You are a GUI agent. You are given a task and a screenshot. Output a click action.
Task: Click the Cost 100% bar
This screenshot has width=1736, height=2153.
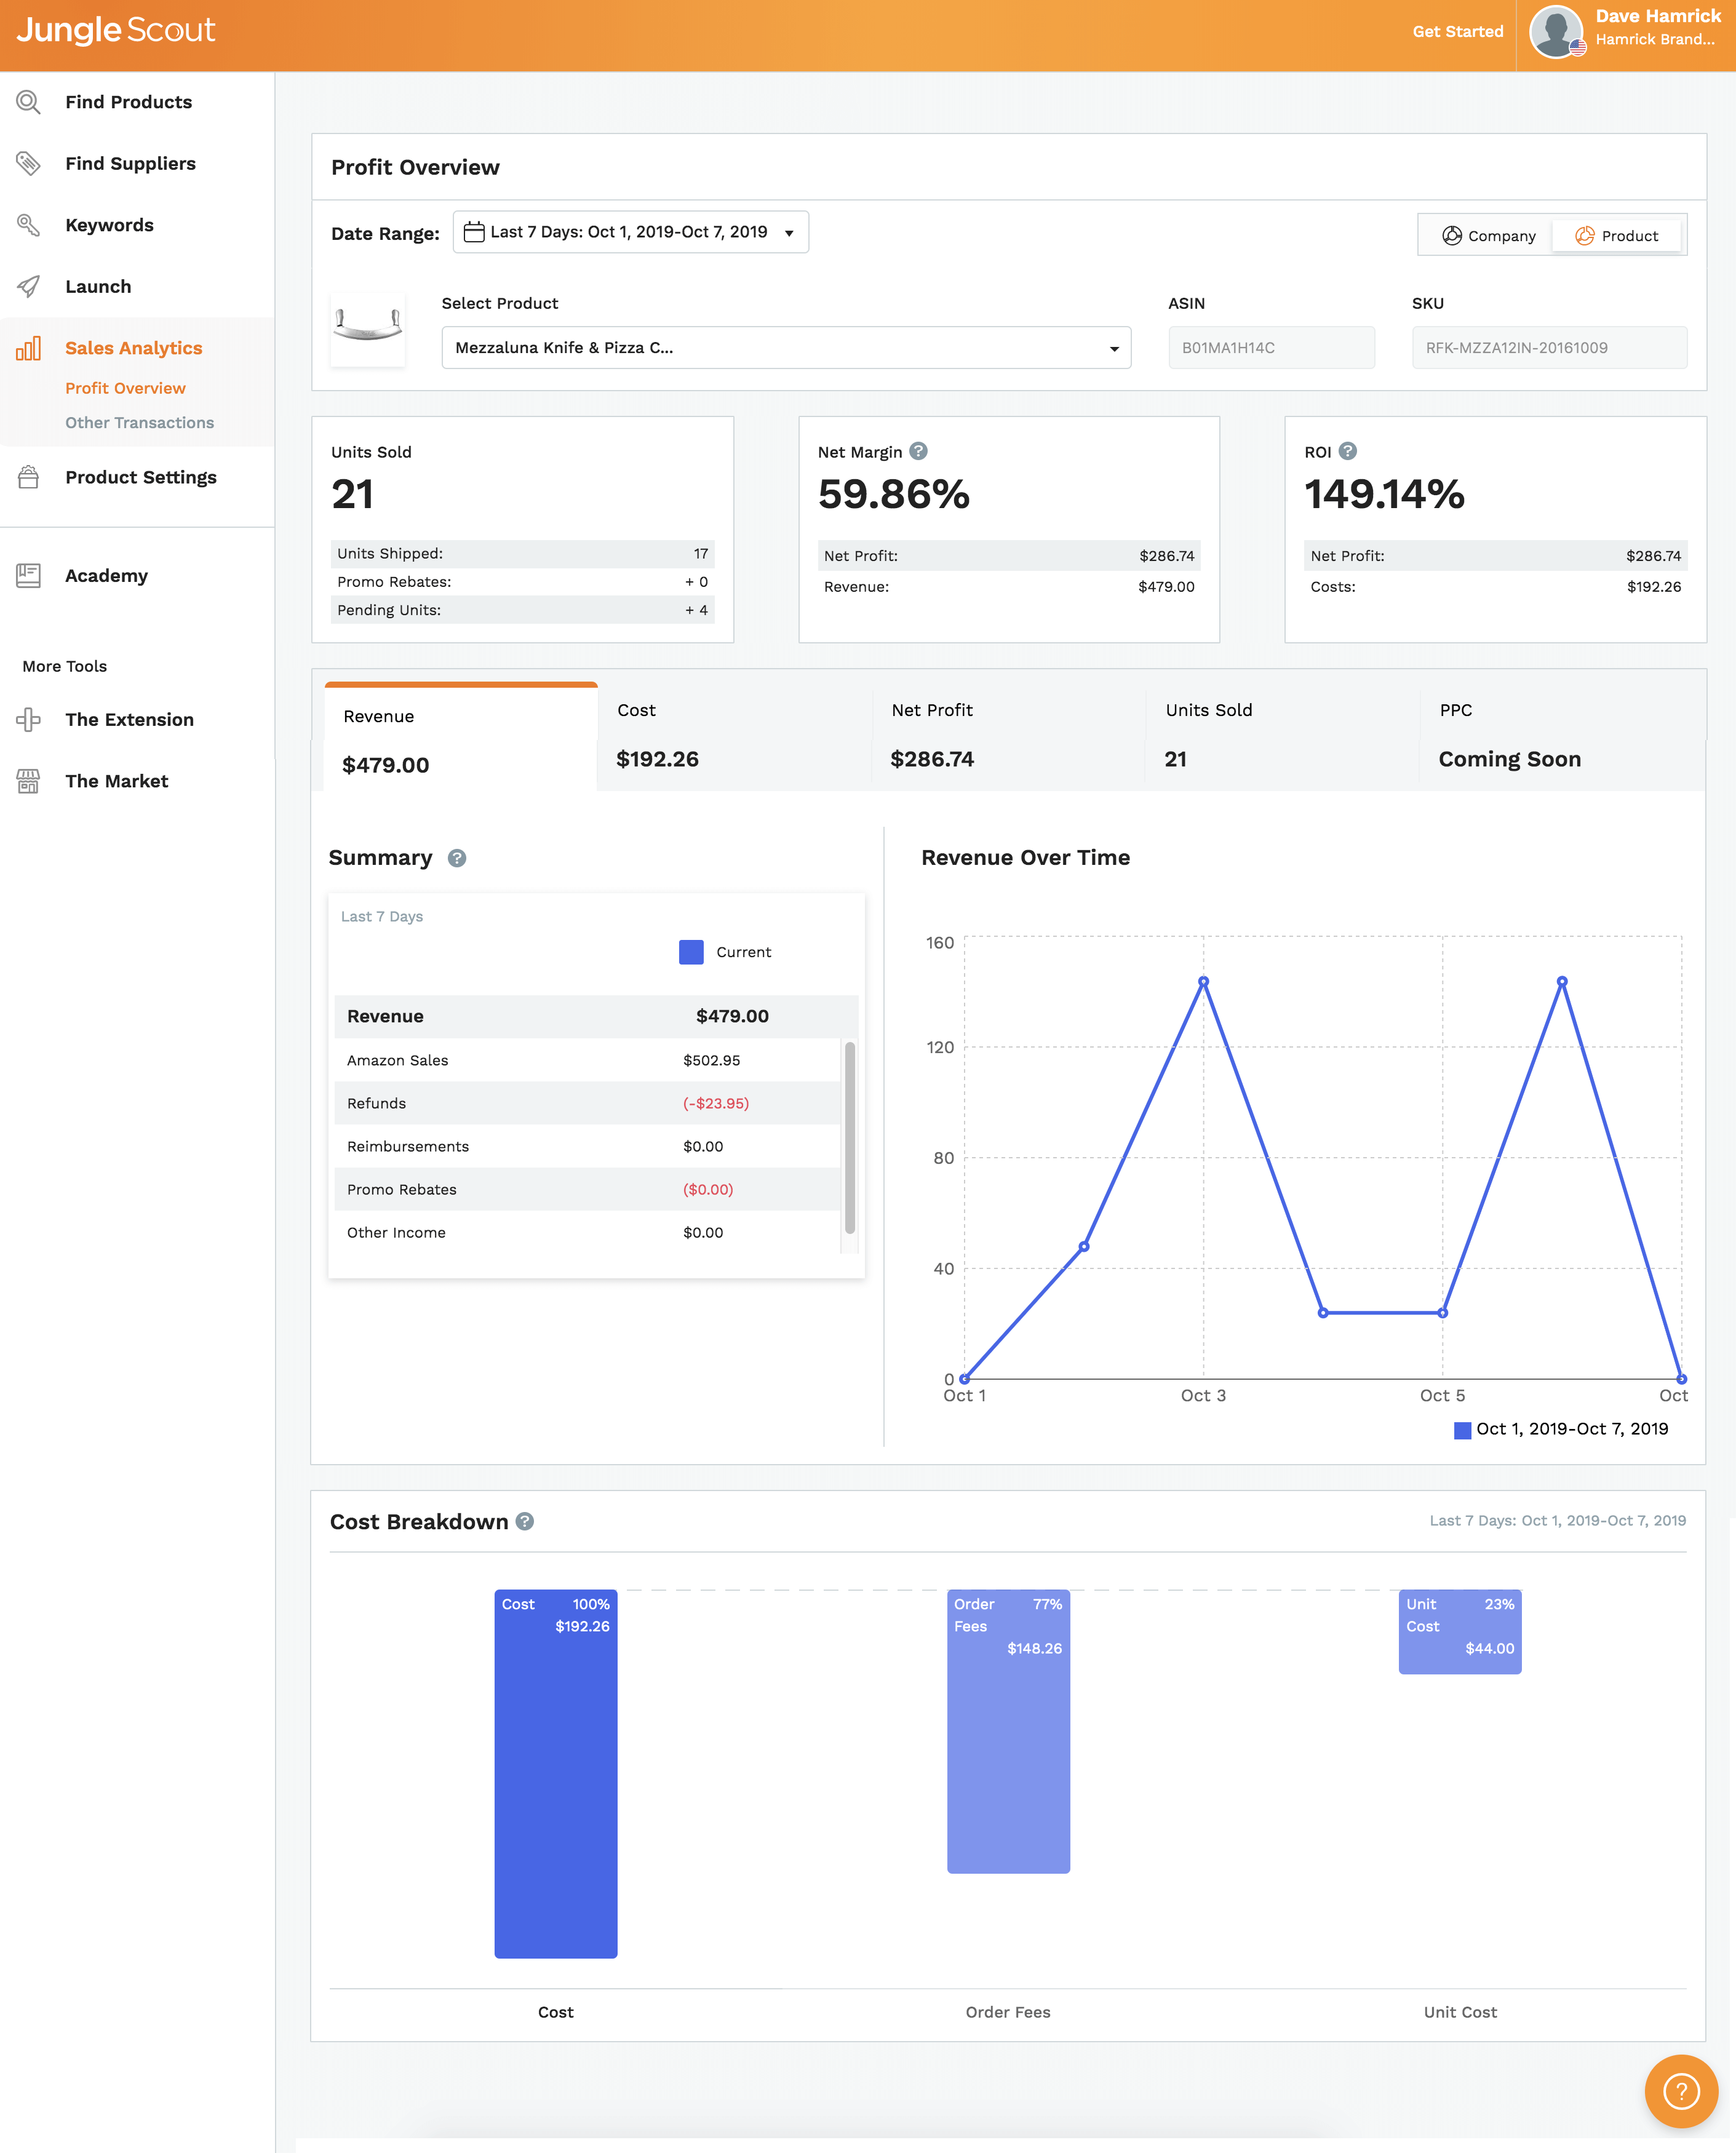pos(556,1773)
